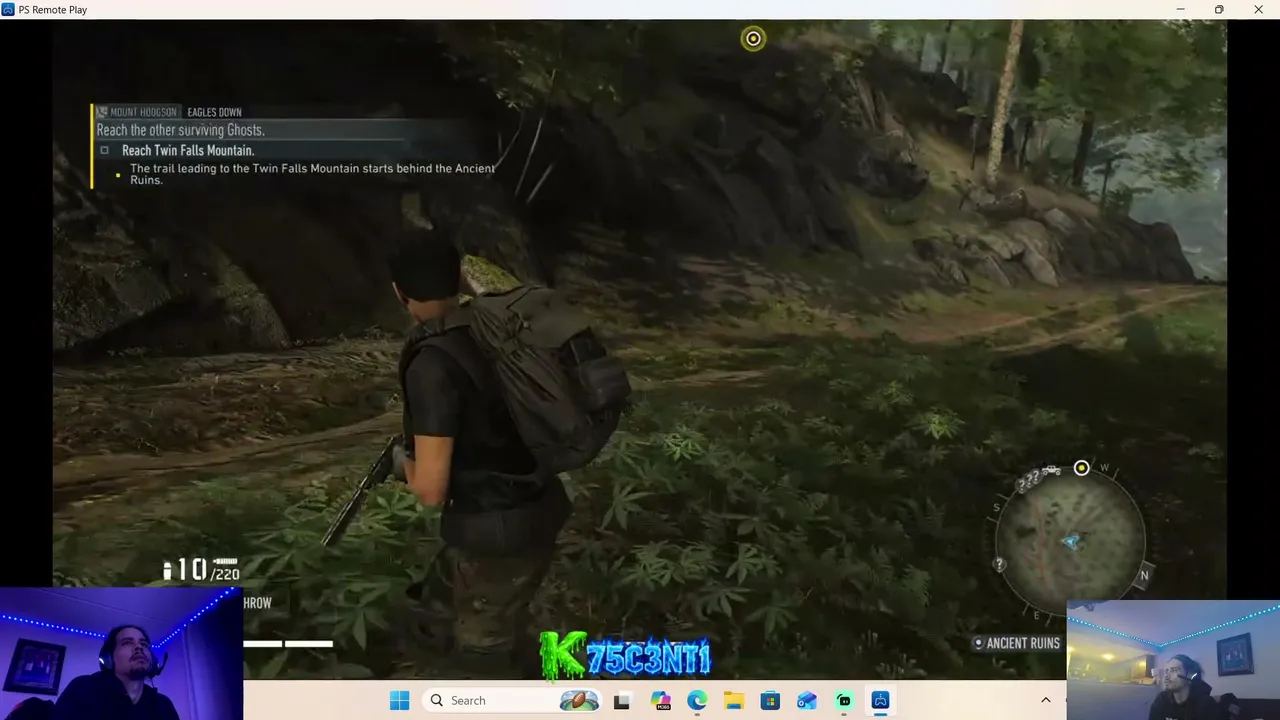Click the football icon in the search box

point(579,700)
